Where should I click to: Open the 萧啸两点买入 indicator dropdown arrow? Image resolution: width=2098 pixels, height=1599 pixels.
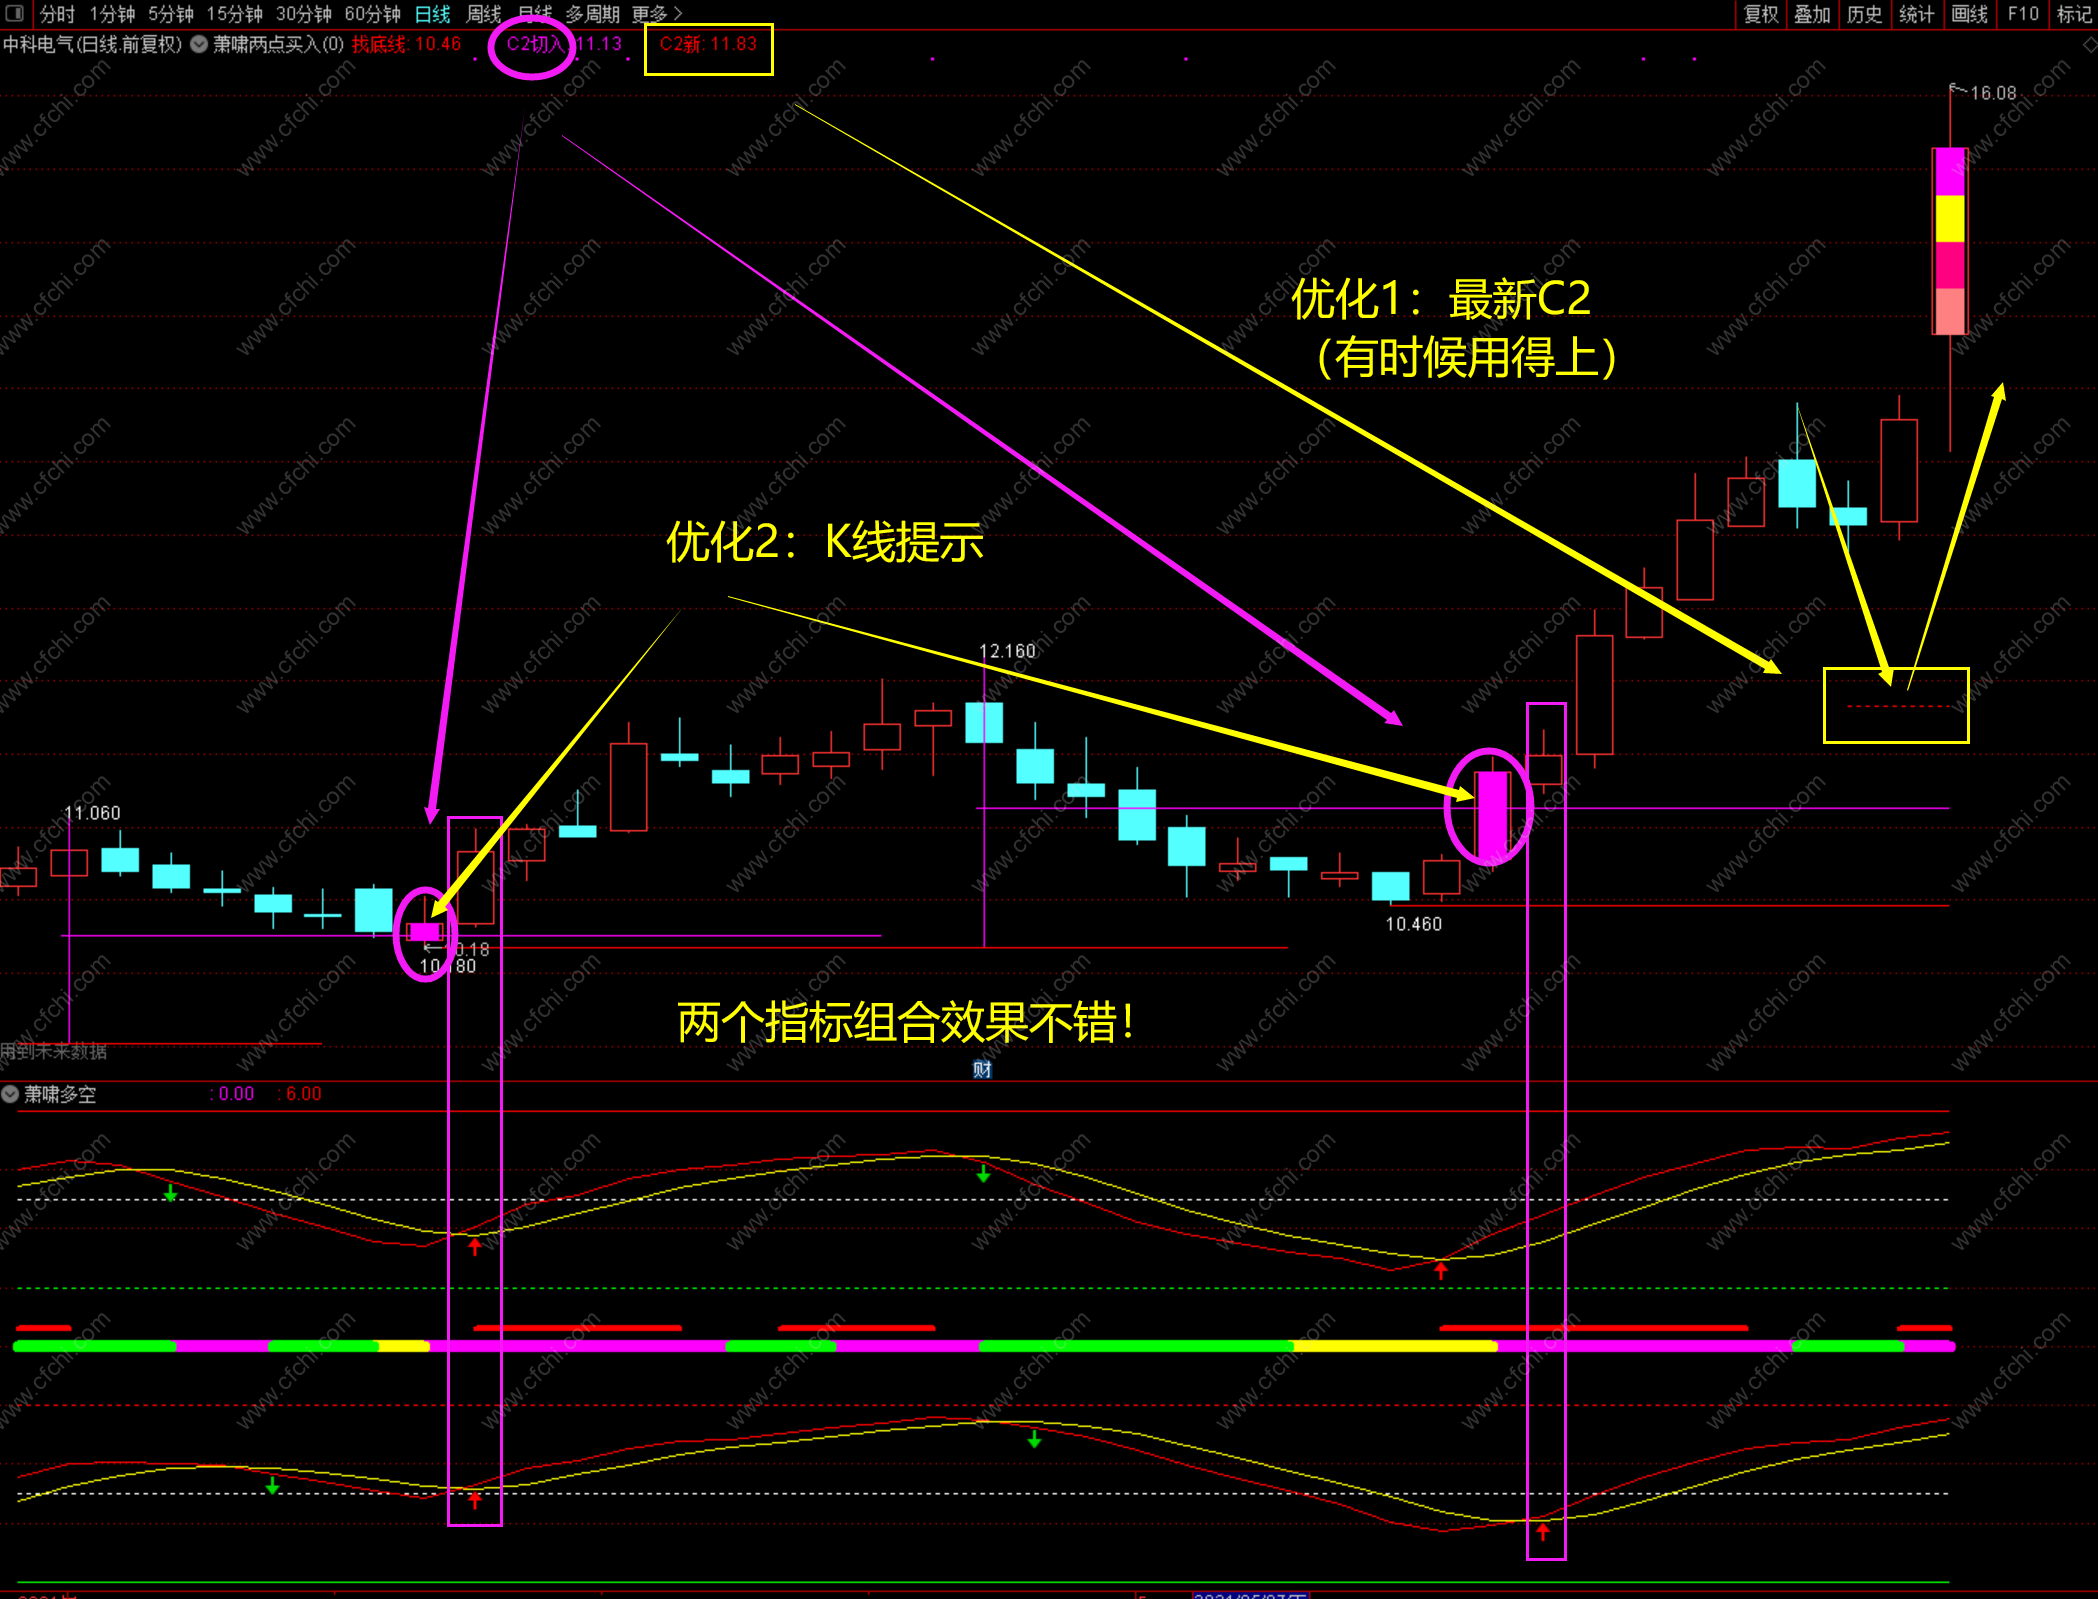coord(199,44)
